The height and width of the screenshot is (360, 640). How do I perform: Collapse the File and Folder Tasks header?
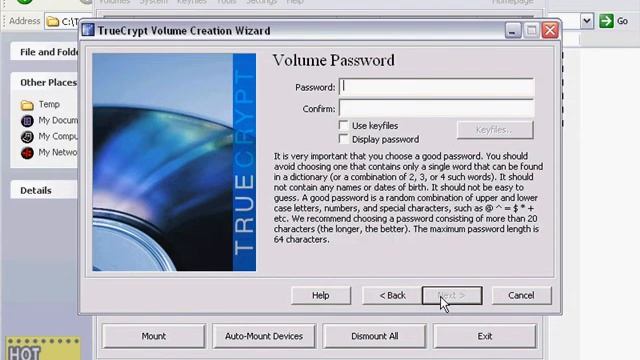click(44, 52)
